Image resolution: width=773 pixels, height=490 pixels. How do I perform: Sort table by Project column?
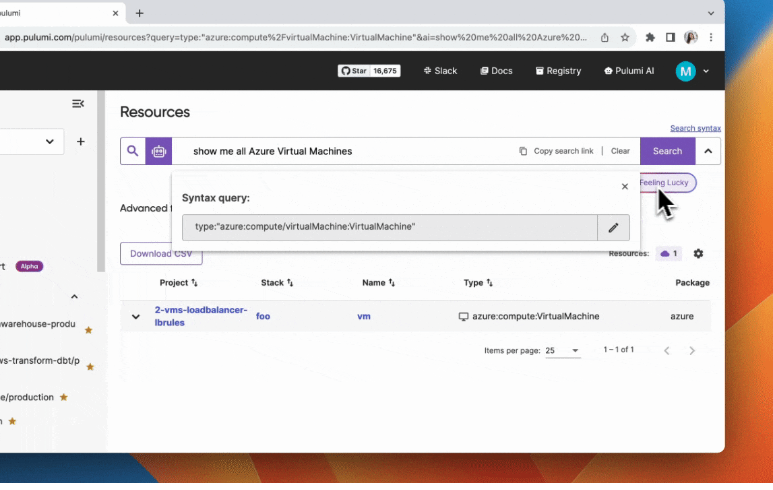[178, 282]
